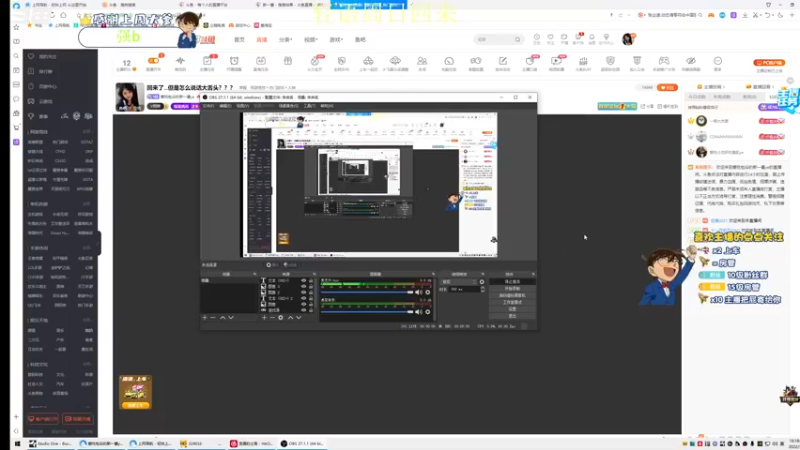Open source properties via the Sources gear icon
The width and height of the screenshot is (800, 450).
point(281,317)
